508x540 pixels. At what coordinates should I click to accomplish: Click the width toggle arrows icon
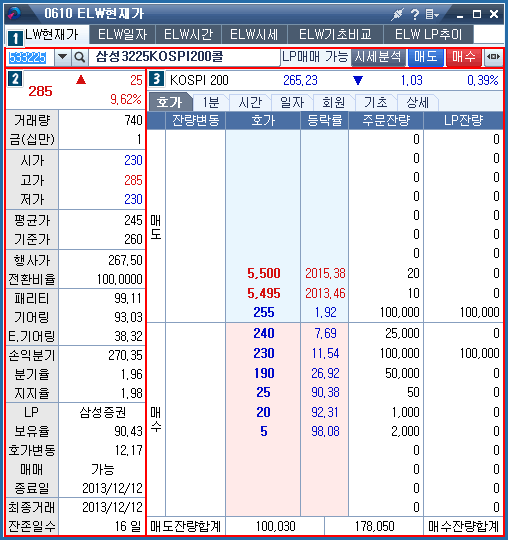(x=493, y=57)
